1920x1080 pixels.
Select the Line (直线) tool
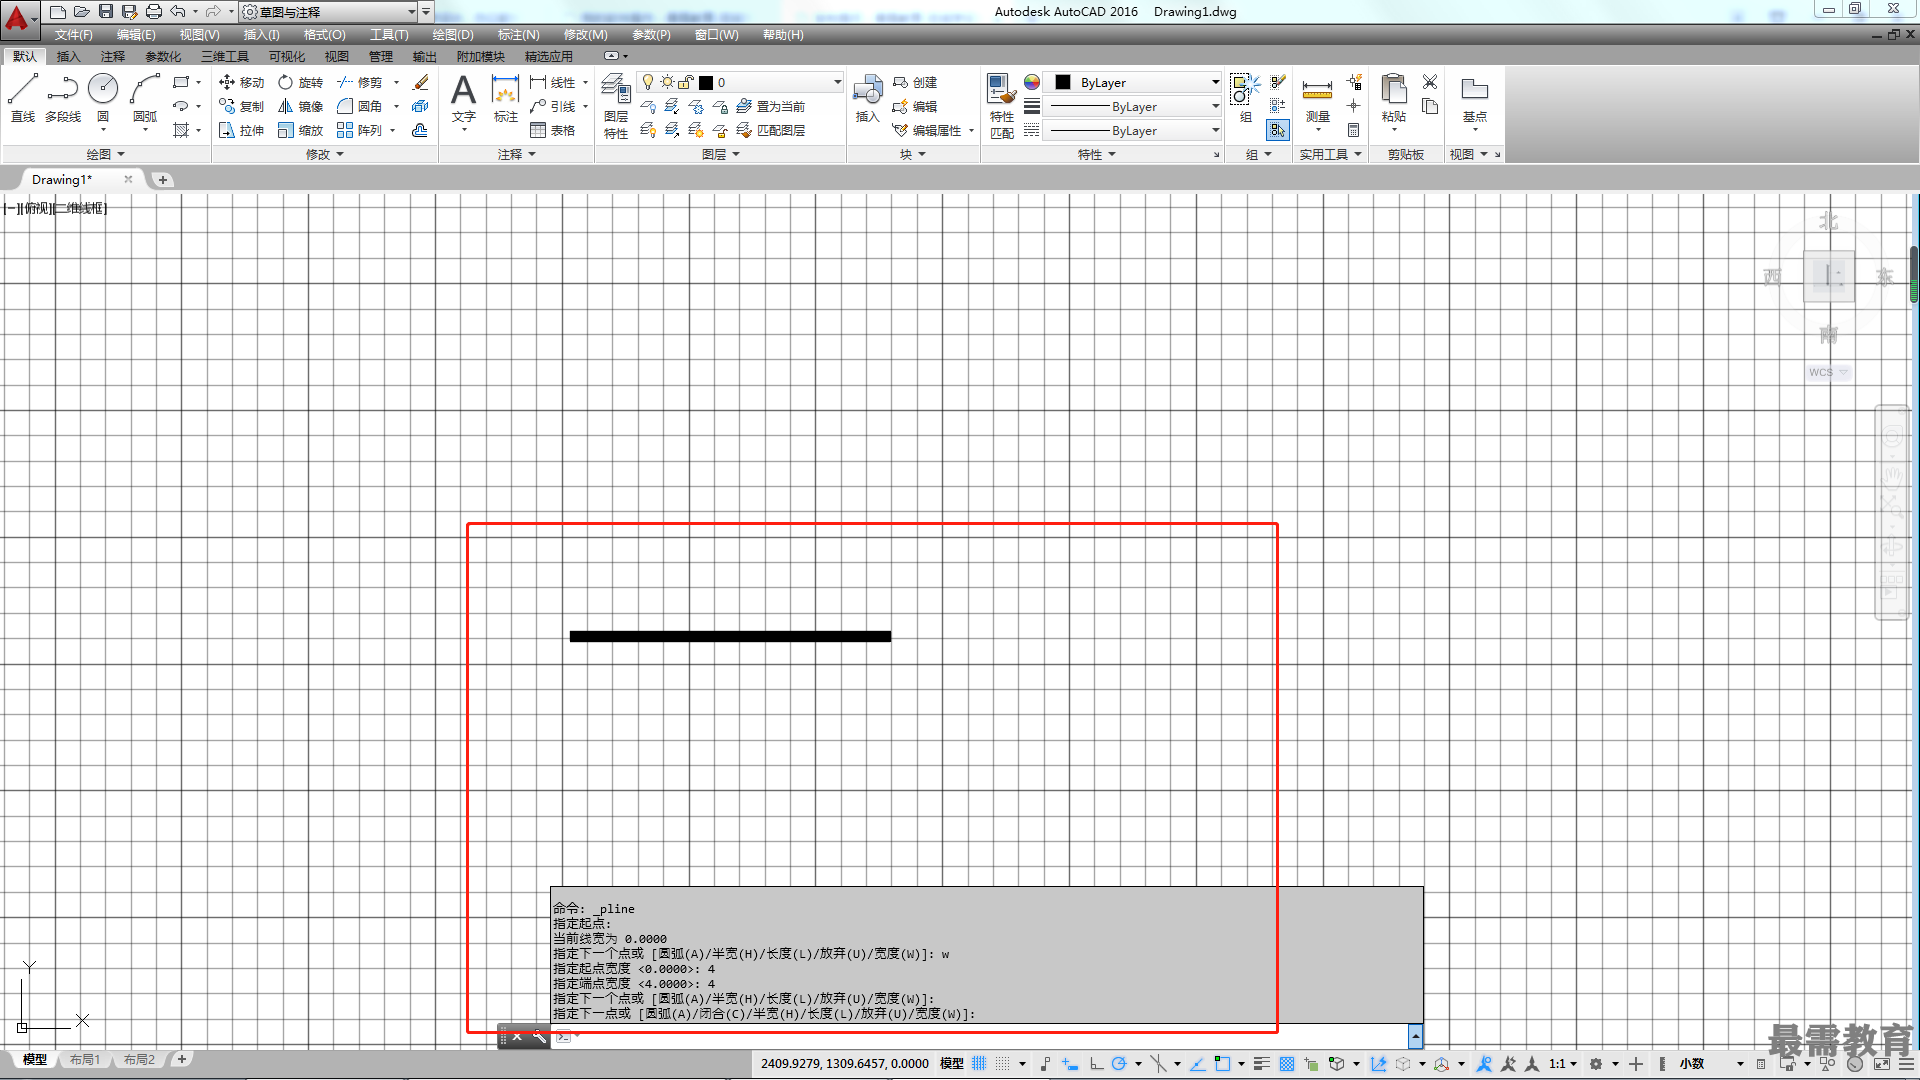pyautogui.click(x=22, y=98)
